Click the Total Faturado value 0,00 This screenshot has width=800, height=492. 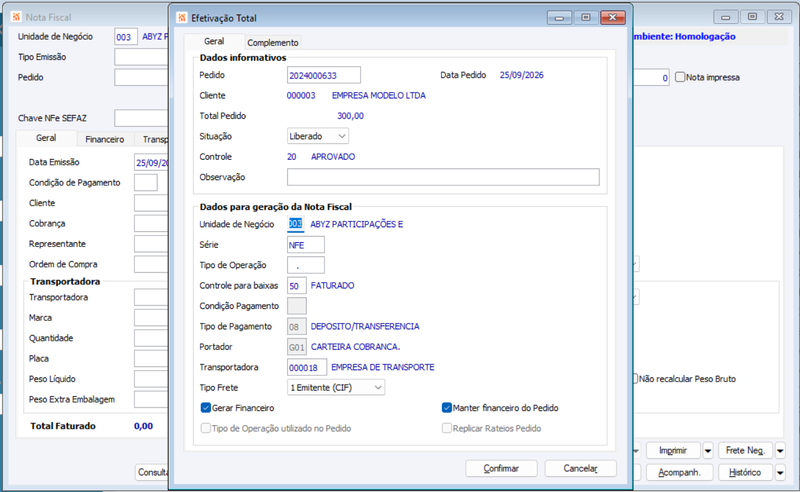tap(143, 426)
